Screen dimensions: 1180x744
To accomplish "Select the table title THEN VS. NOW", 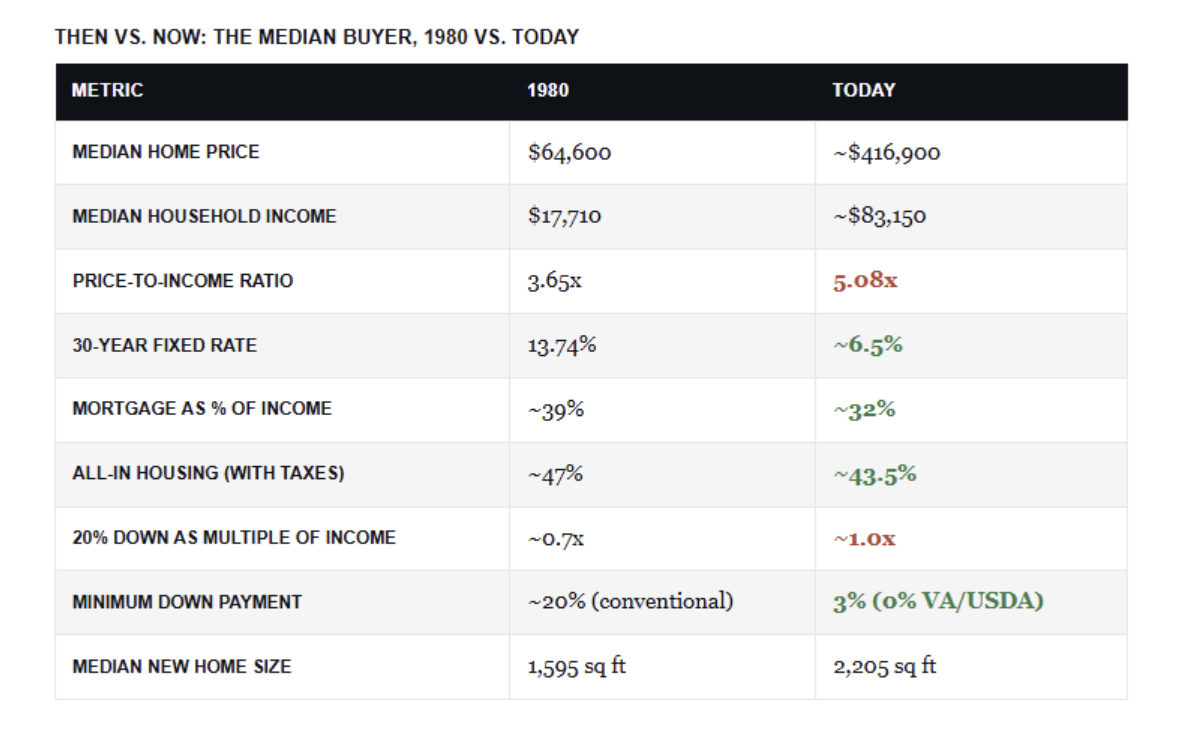I will coord(317,37).
